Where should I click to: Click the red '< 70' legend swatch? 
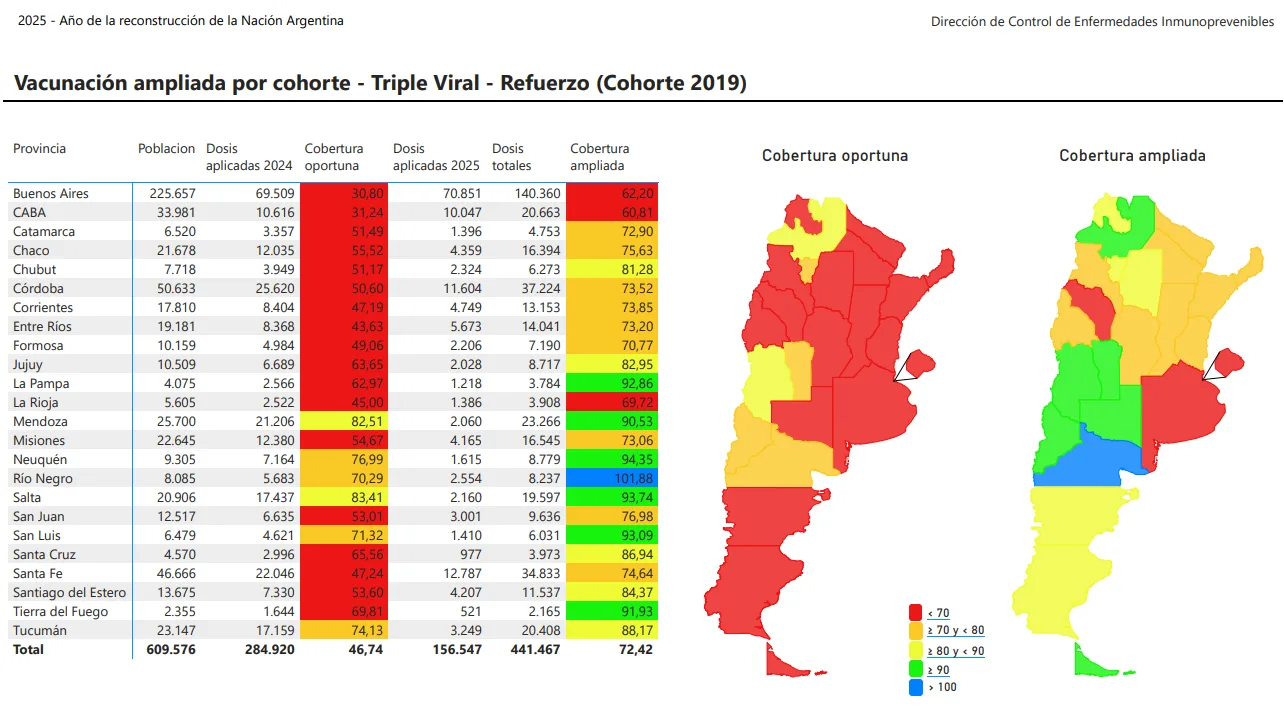click(915, 612)
